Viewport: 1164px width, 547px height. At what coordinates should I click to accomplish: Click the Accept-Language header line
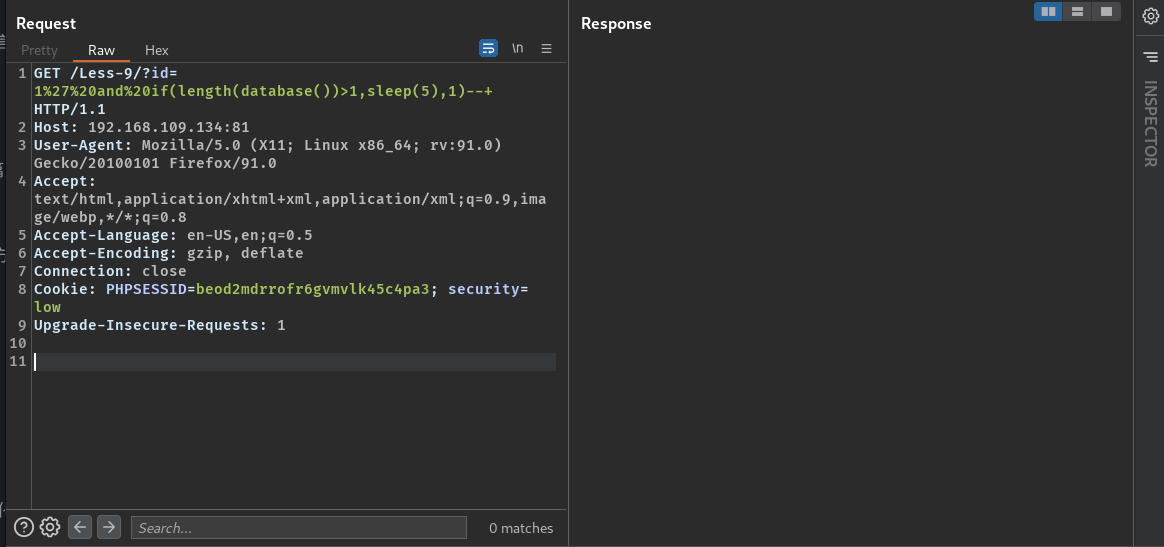pos(173,235)
